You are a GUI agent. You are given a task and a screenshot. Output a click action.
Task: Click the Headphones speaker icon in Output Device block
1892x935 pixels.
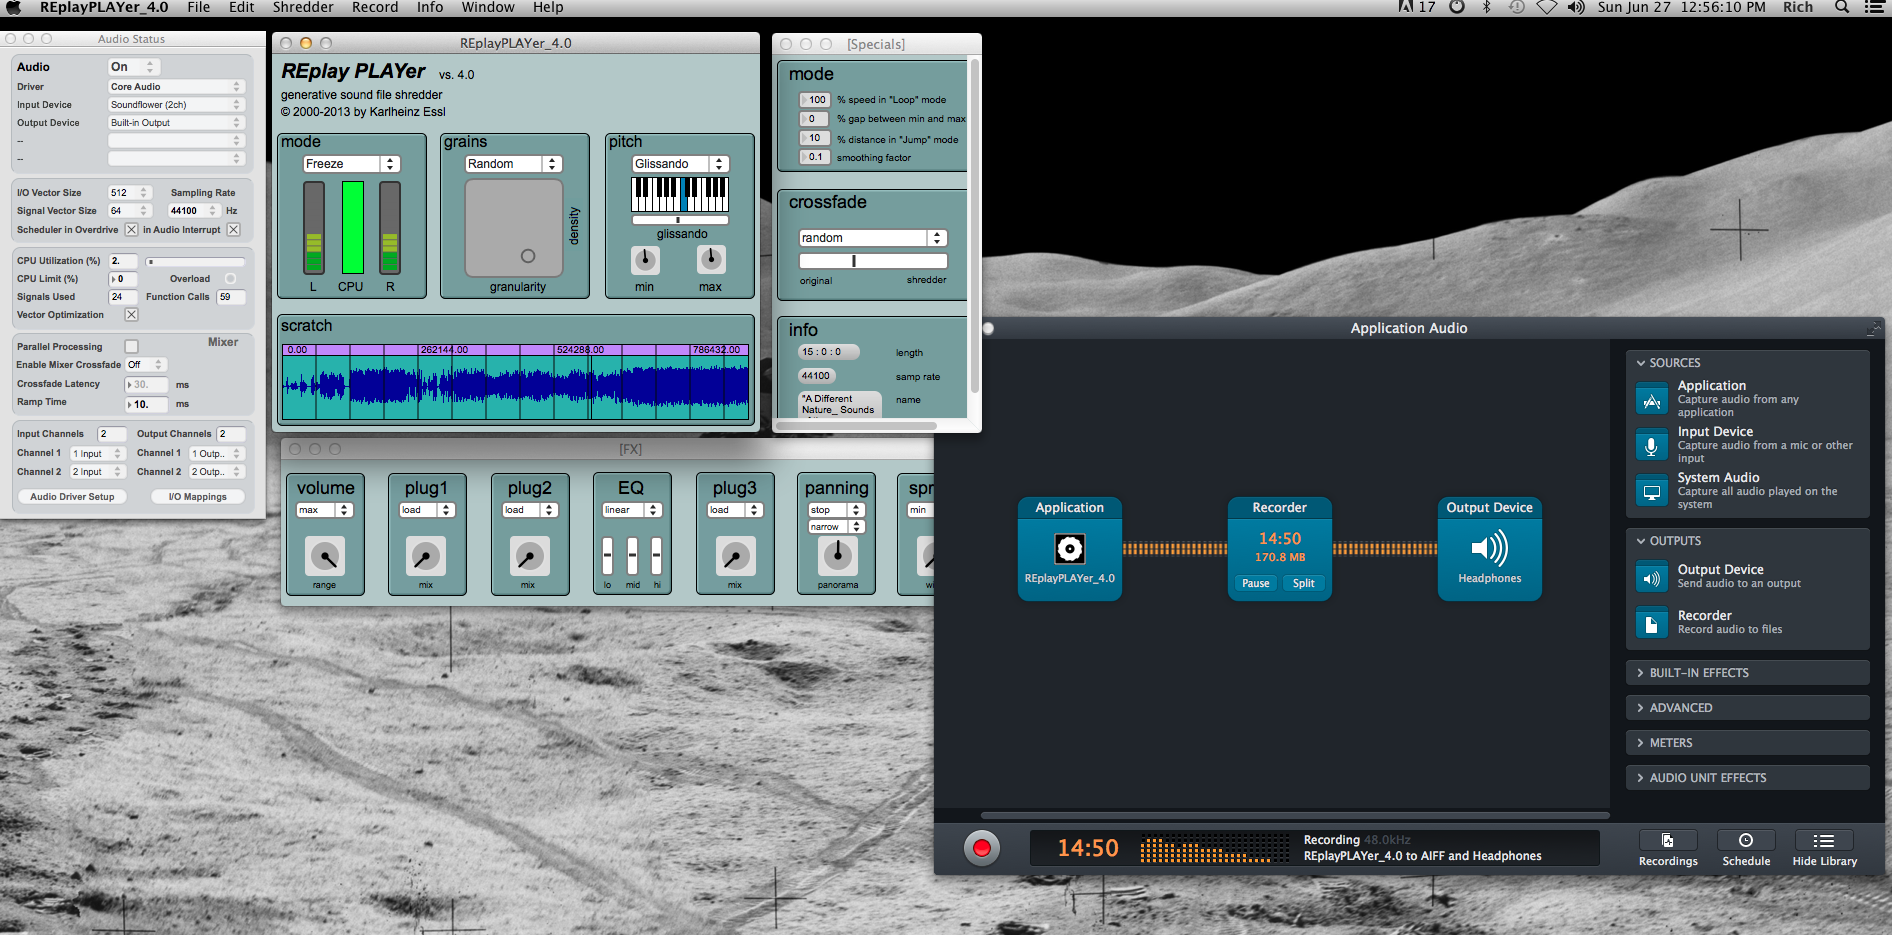pyautogui.click(x=1489, y=548)
